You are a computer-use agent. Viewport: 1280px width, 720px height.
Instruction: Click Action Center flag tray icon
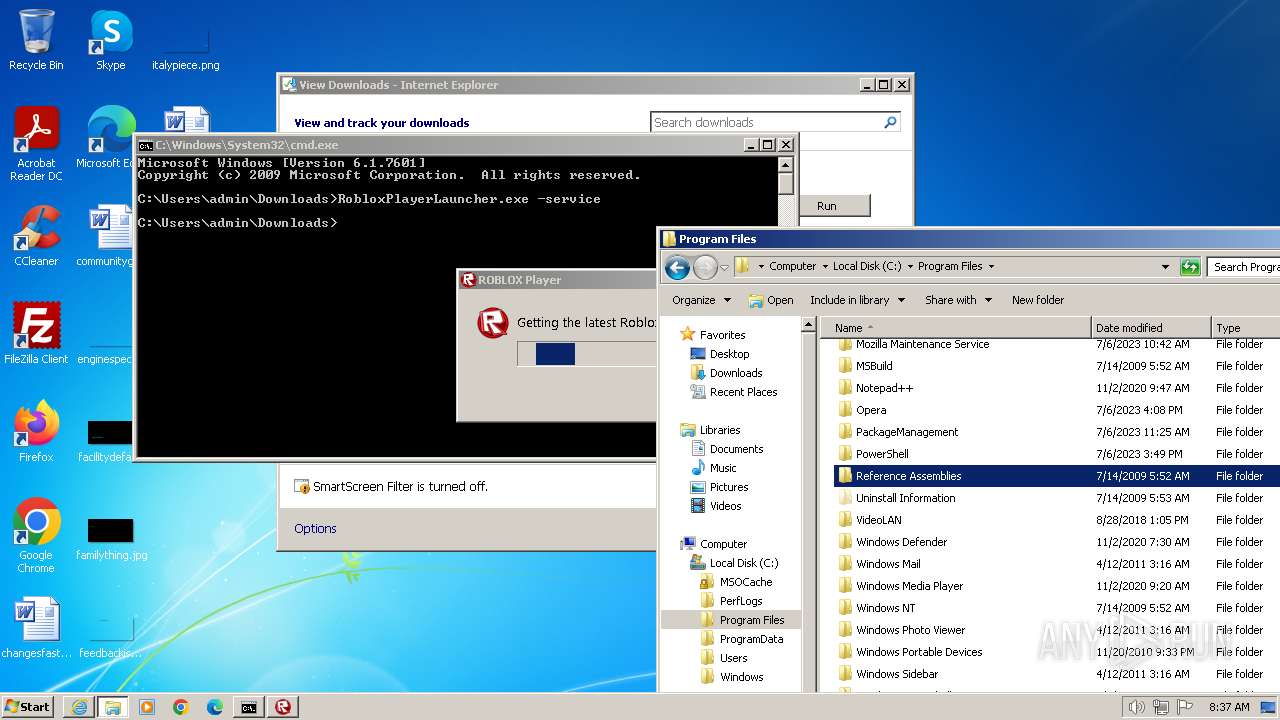(1185, 707)
